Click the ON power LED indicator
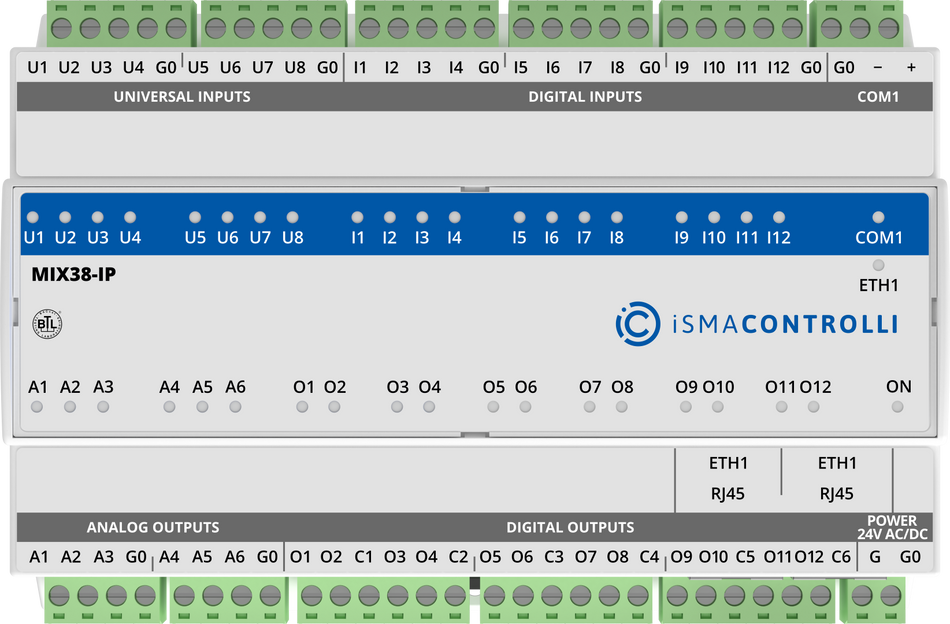The image size is (950, 624). pos(897,407)
